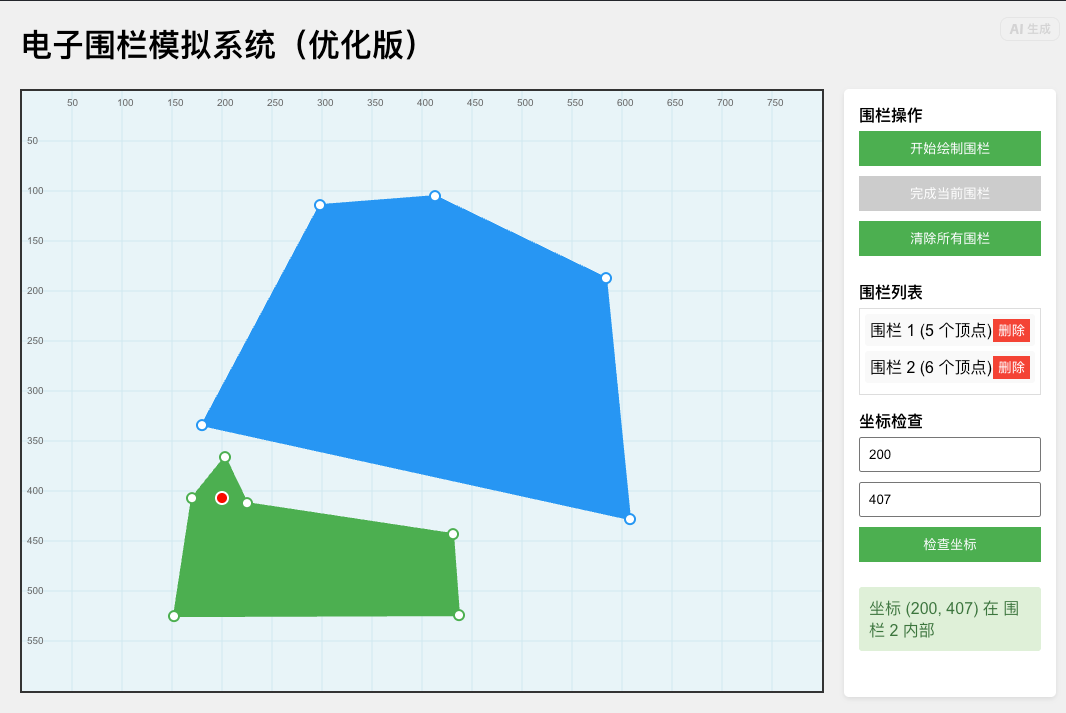Click the AI 生成 badge at top right
Viewport: 1066px width, 713px height.
[1030, 29]
